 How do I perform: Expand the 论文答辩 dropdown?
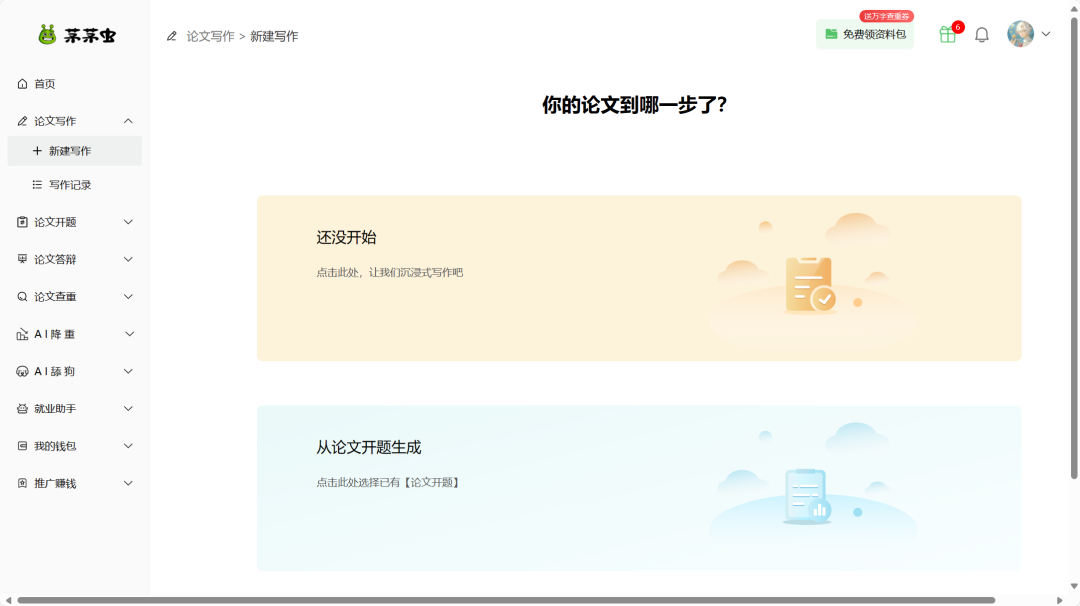[128, 259]
